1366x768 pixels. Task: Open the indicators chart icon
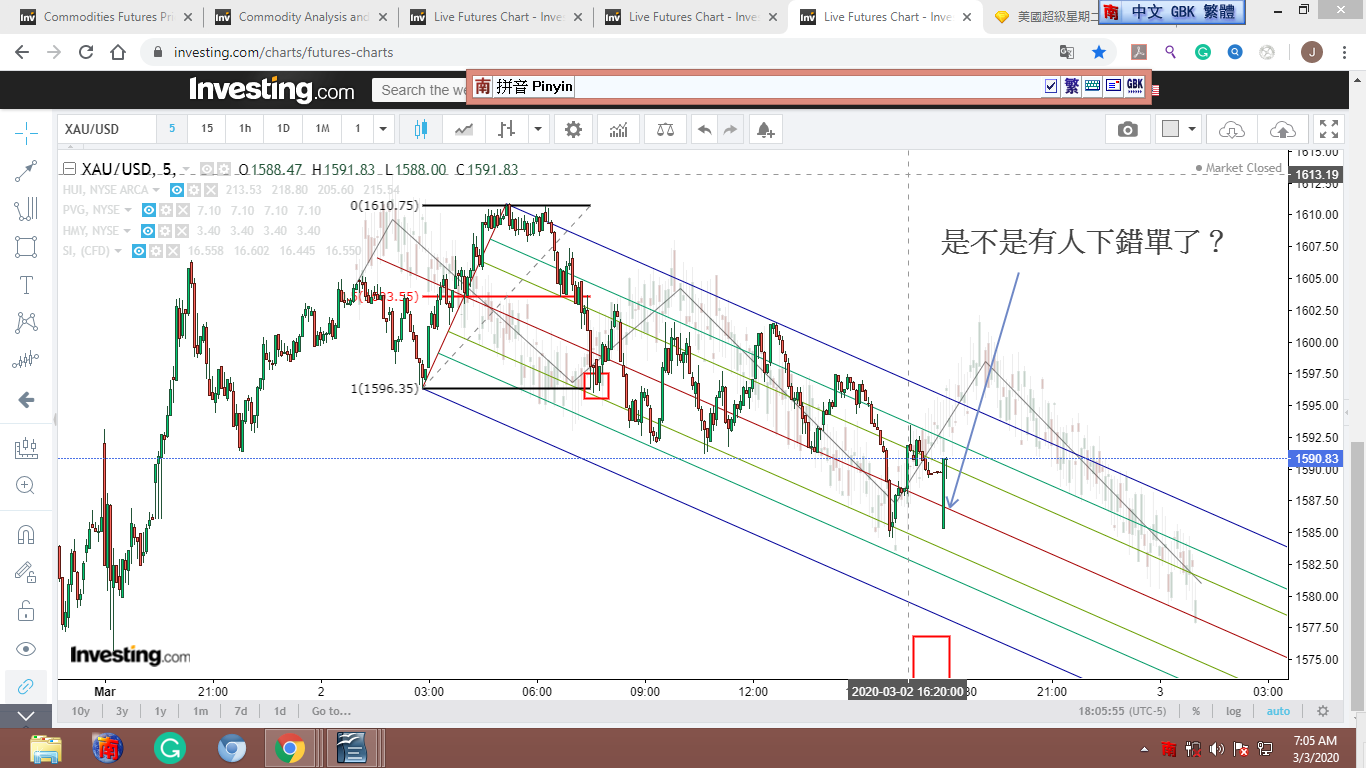[619, 129]
